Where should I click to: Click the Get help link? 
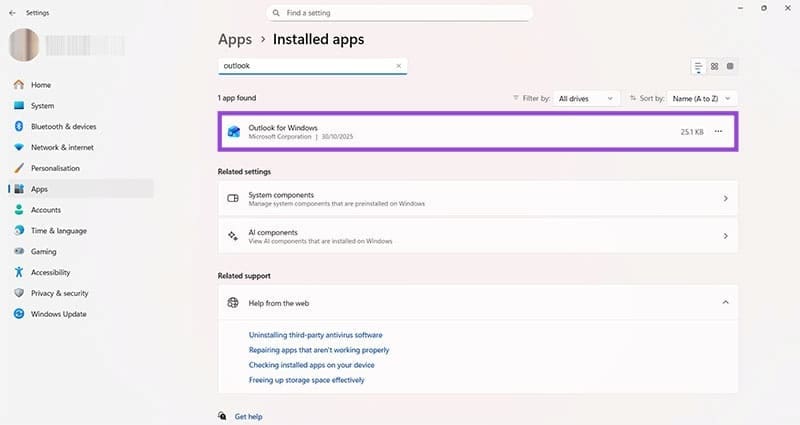tap(248, 416)
